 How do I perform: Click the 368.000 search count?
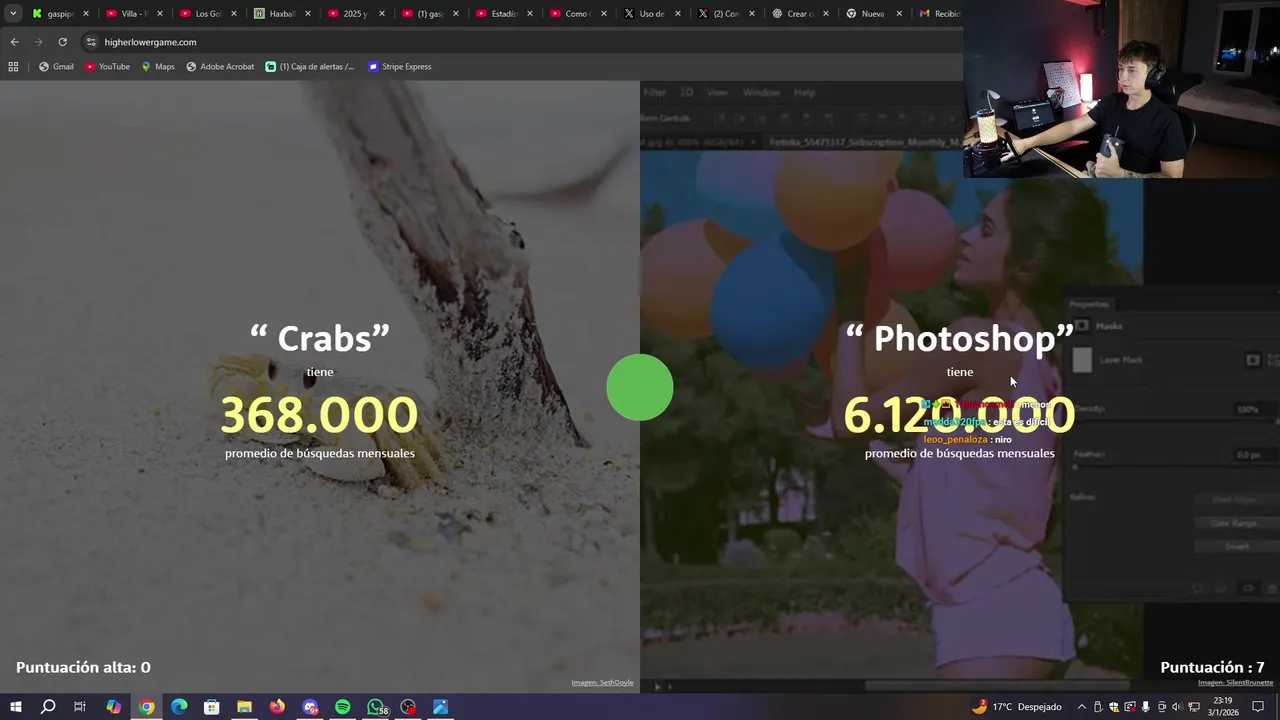319,415
